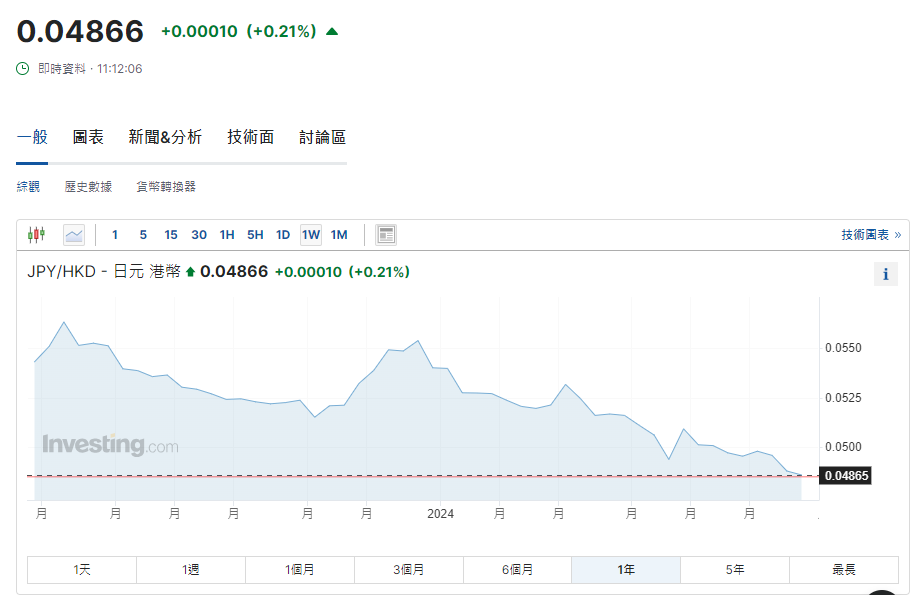Open the 圖表 tab
The height and width of the screenshot is (595, 918).
click(88, 137)
